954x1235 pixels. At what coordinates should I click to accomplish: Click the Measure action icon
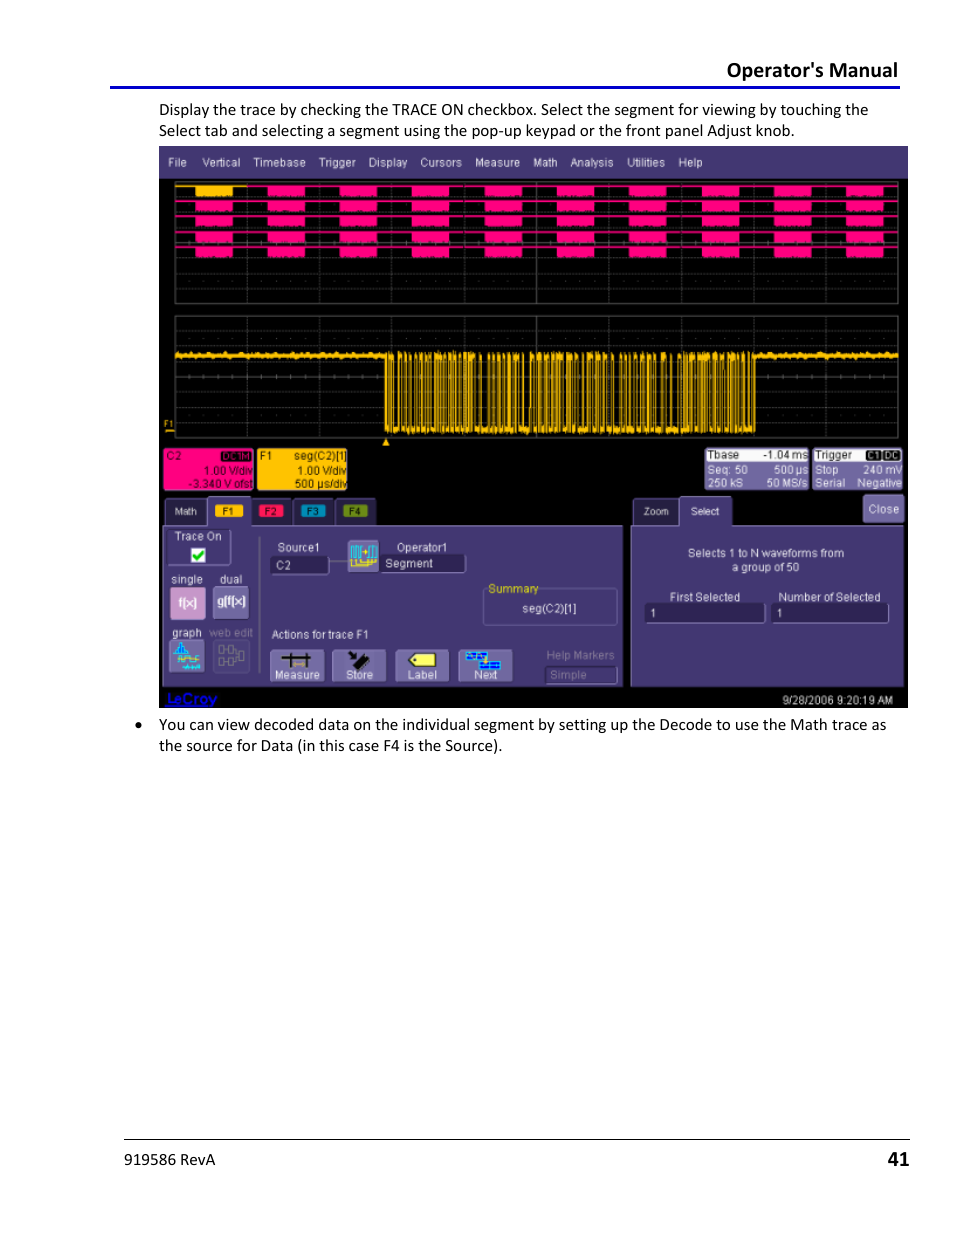[297, 665]
